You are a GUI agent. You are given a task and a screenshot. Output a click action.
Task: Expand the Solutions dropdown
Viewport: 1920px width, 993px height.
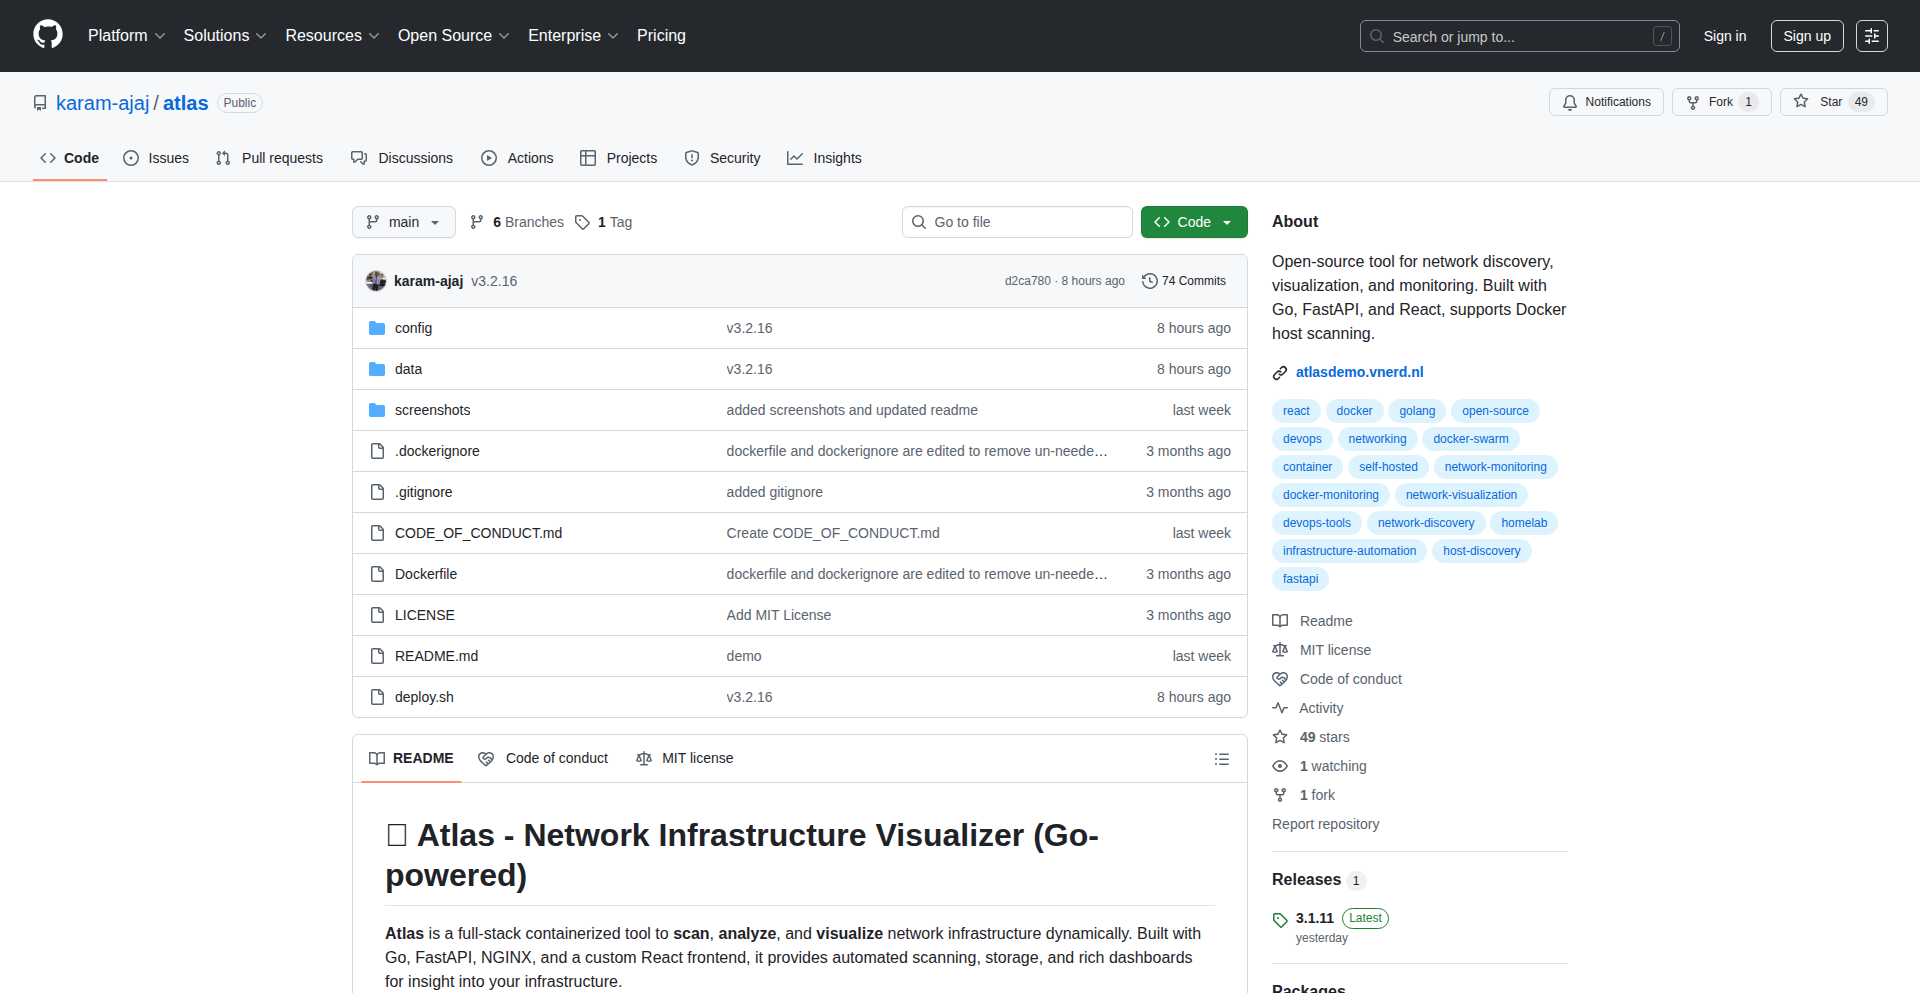coord(225,35)
